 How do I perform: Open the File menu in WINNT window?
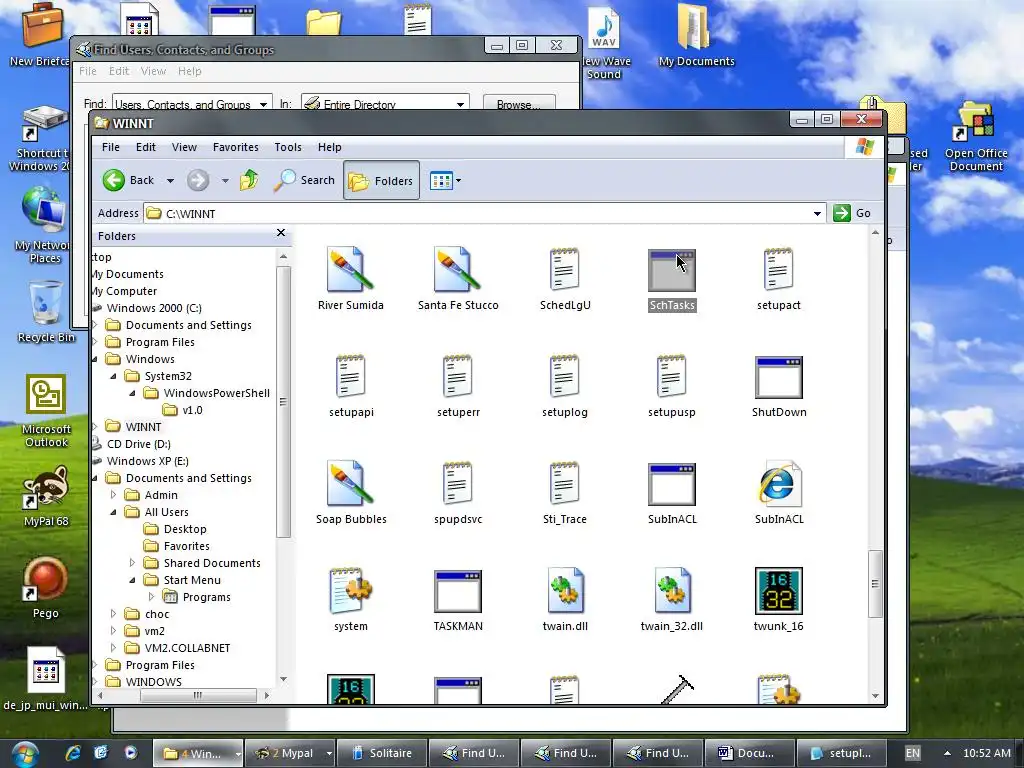(110, 147)
